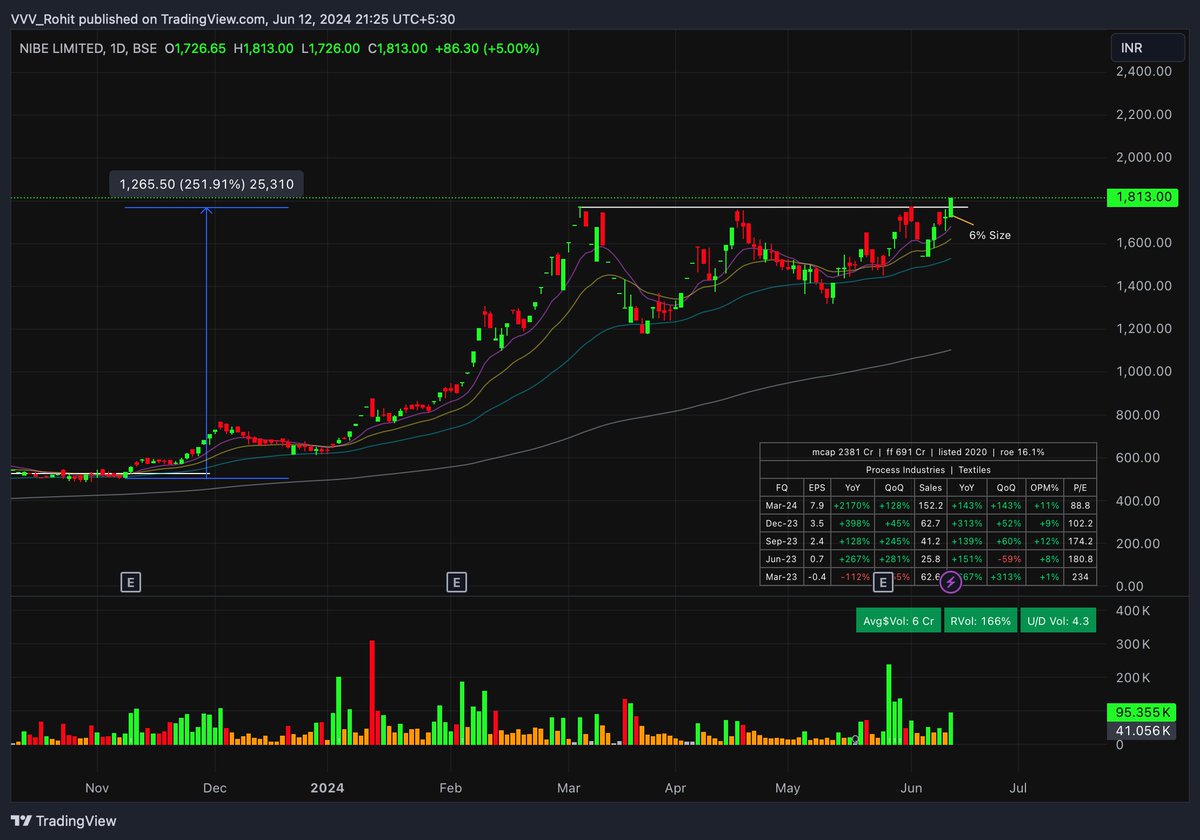1200x840 pixels.
Task: Click the 'Process Industries | Textiles' row
Action: click(x=928, y=468)
